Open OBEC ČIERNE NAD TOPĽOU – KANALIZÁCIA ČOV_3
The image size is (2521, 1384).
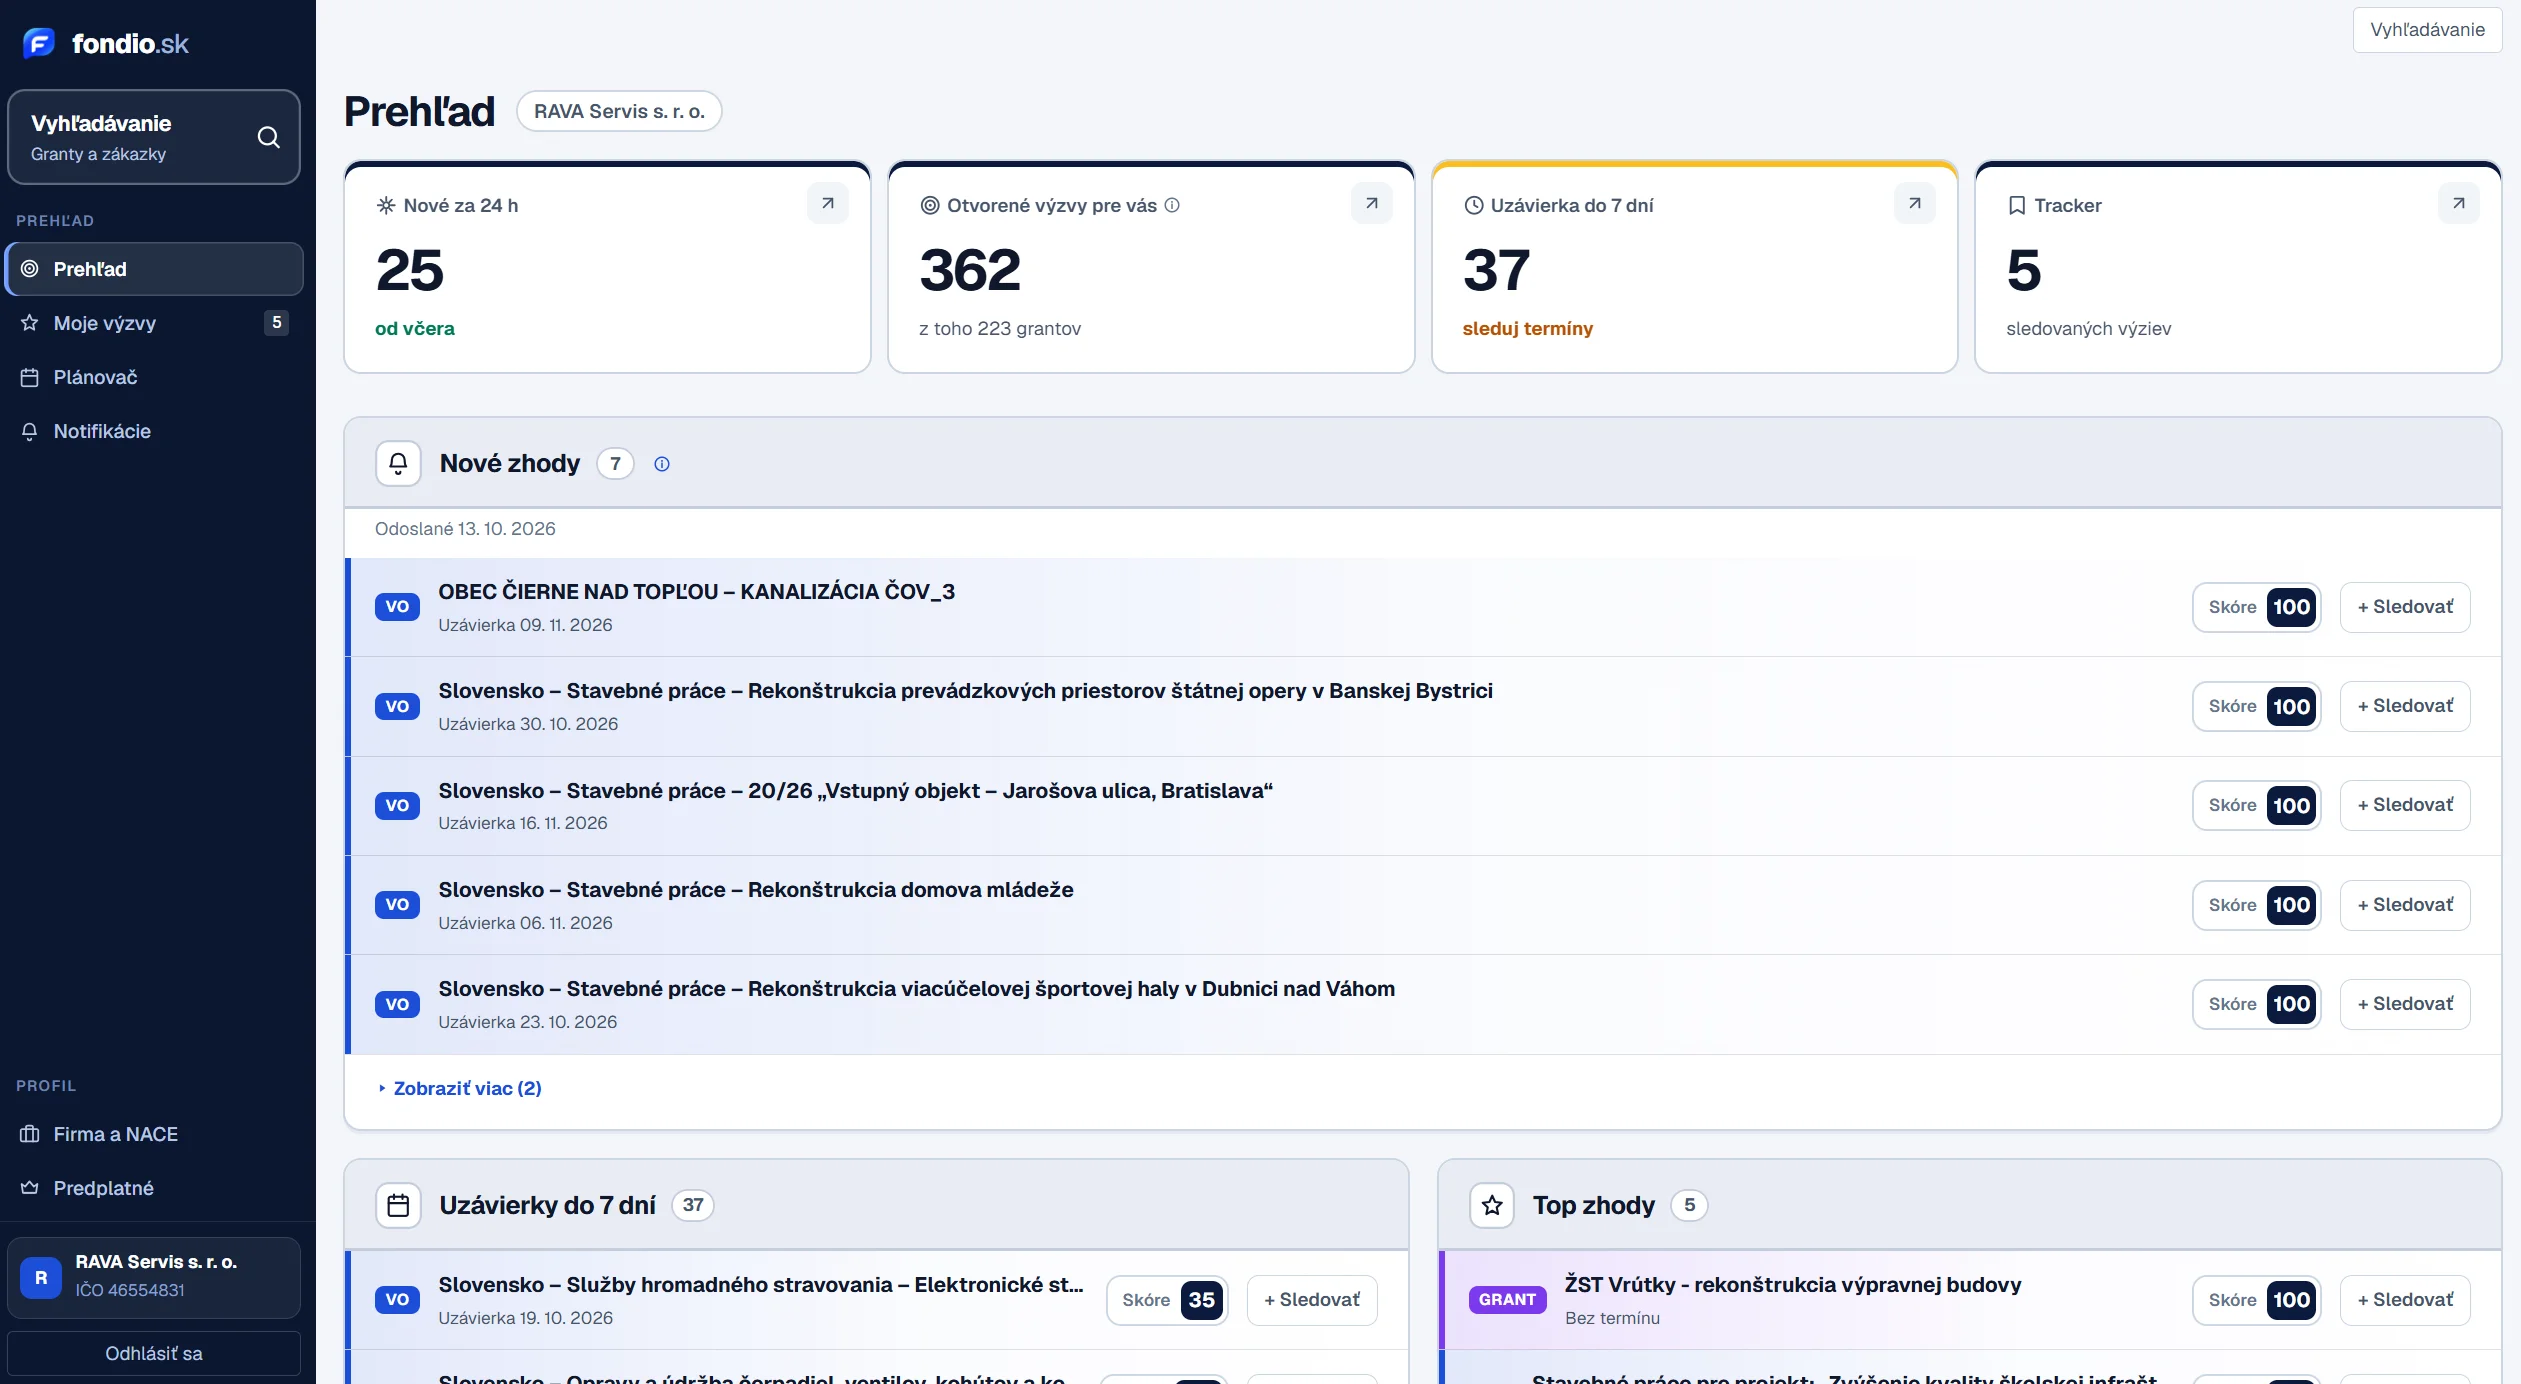pos(696,592)
